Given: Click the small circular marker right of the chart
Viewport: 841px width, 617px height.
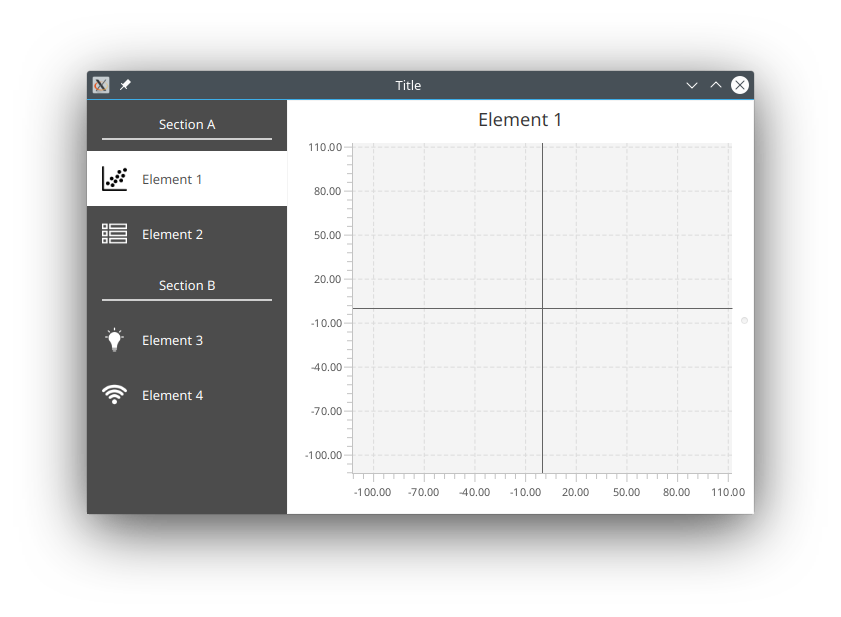Looking at the screenshot, I should tap(744, 320).
